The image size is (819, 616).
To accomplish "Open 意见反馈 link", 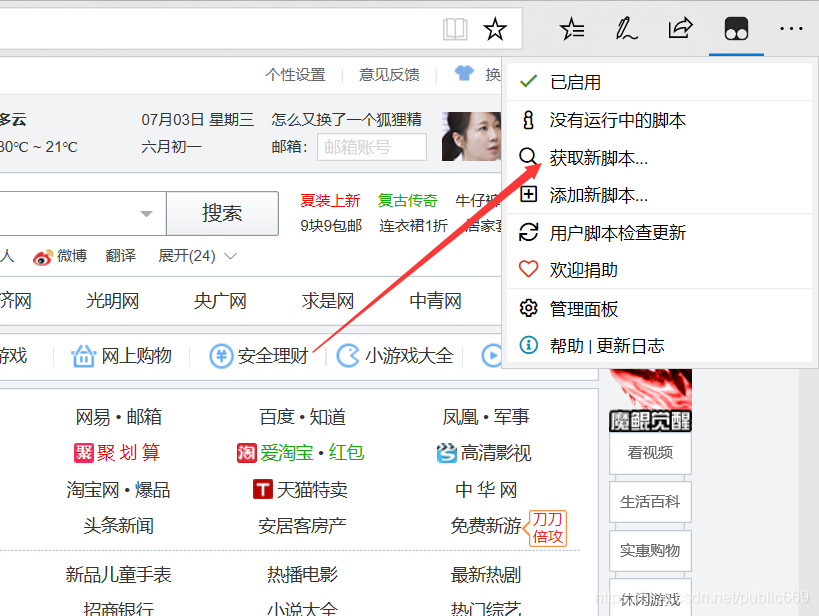I will coord(389,75).
